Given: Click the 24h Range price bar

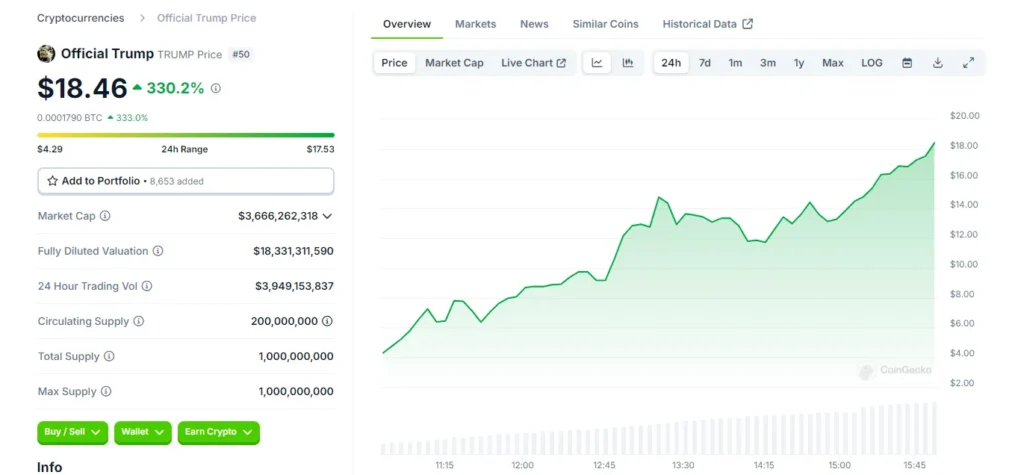Looking at the screenshot, I should point(185,135).
